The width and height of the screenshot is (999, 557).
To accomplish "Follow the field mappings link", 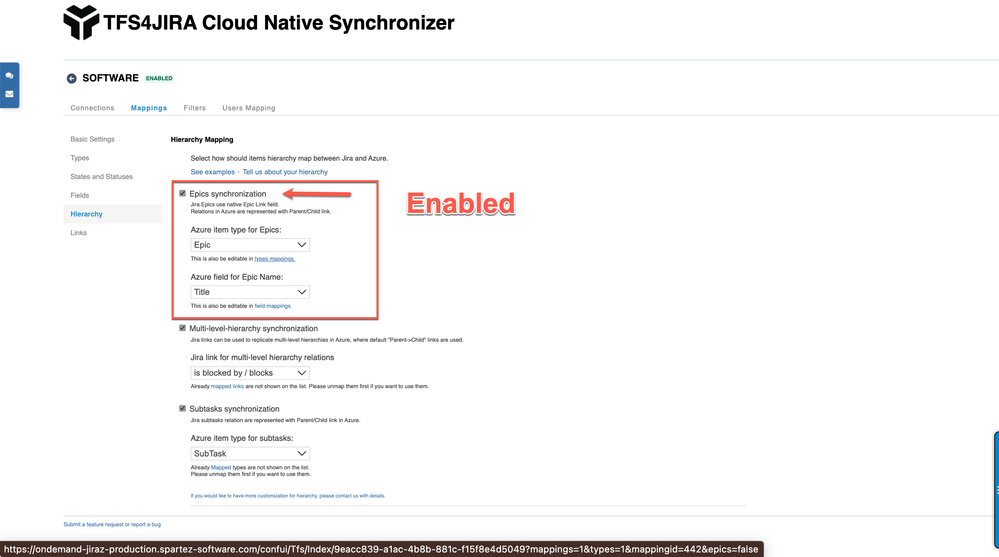I will [273, 306].
